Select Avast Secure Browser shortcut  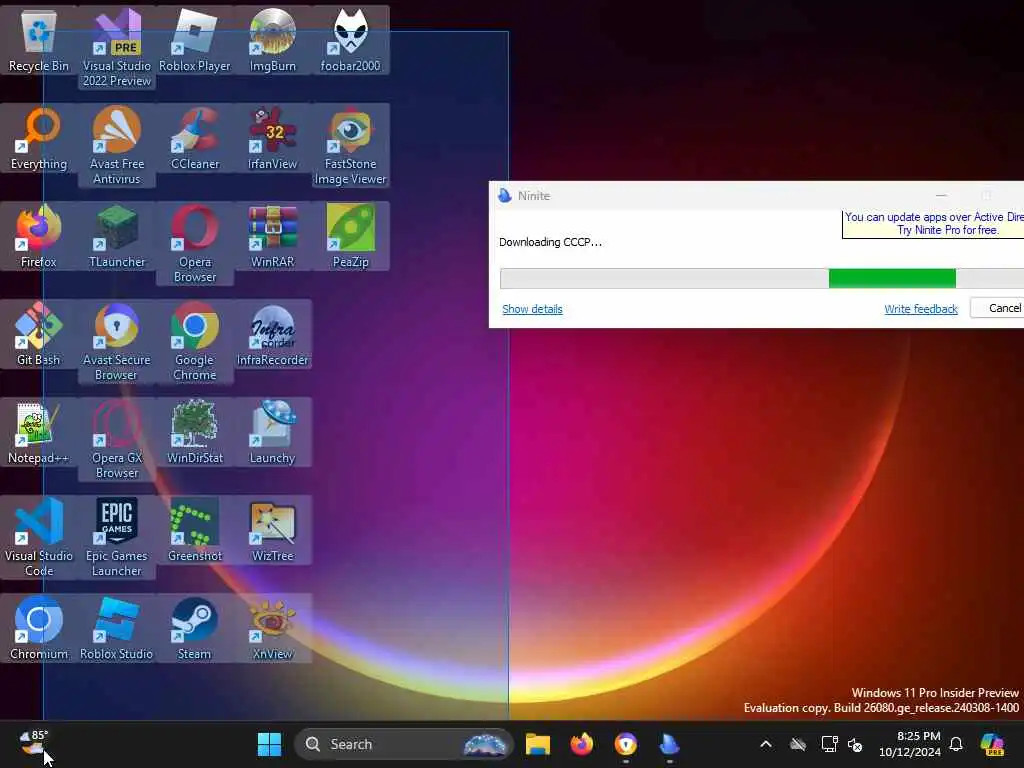pyautogui.click(x=117, y=342)
